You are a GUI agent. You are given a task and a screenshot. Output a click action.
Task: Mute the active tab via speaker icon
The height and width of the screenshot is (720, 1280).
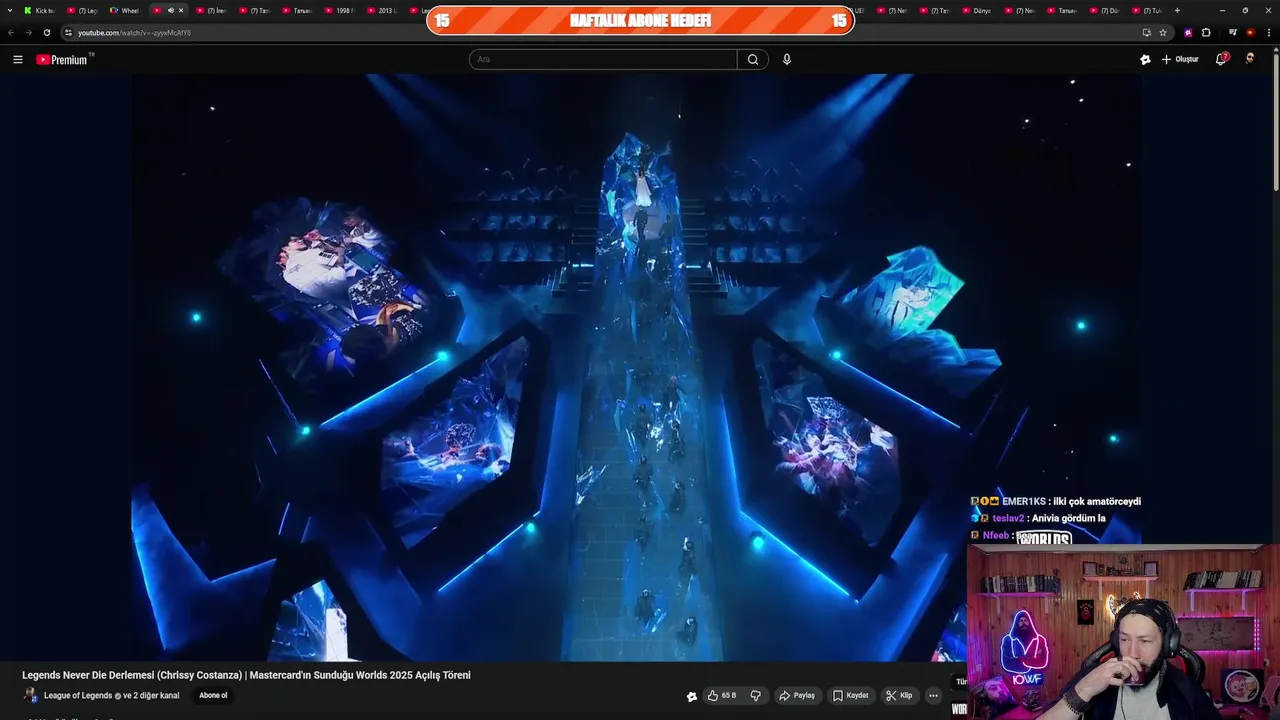(x=170, y=10)
